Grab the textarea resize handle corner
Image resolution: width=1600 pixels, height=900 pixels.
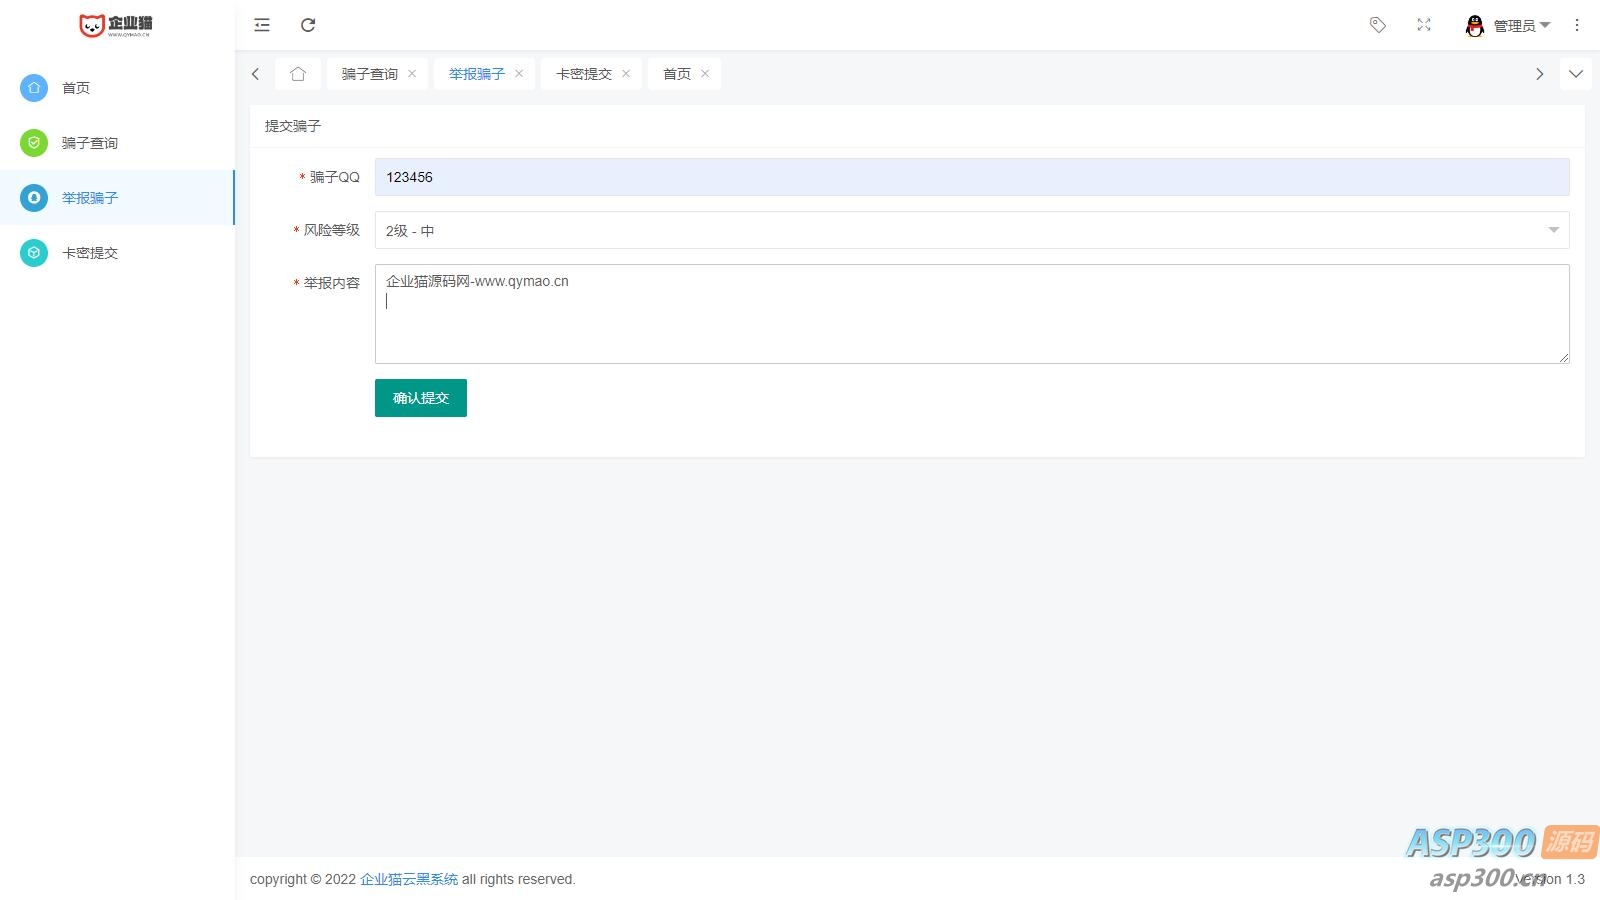click(1564, 358)
